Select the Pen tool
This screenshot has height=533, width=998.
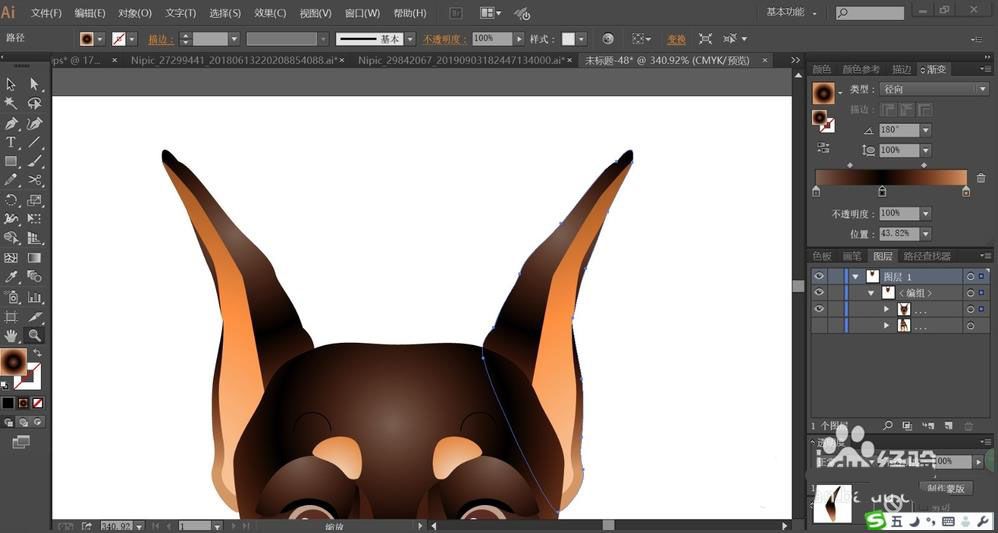[11, 124]
